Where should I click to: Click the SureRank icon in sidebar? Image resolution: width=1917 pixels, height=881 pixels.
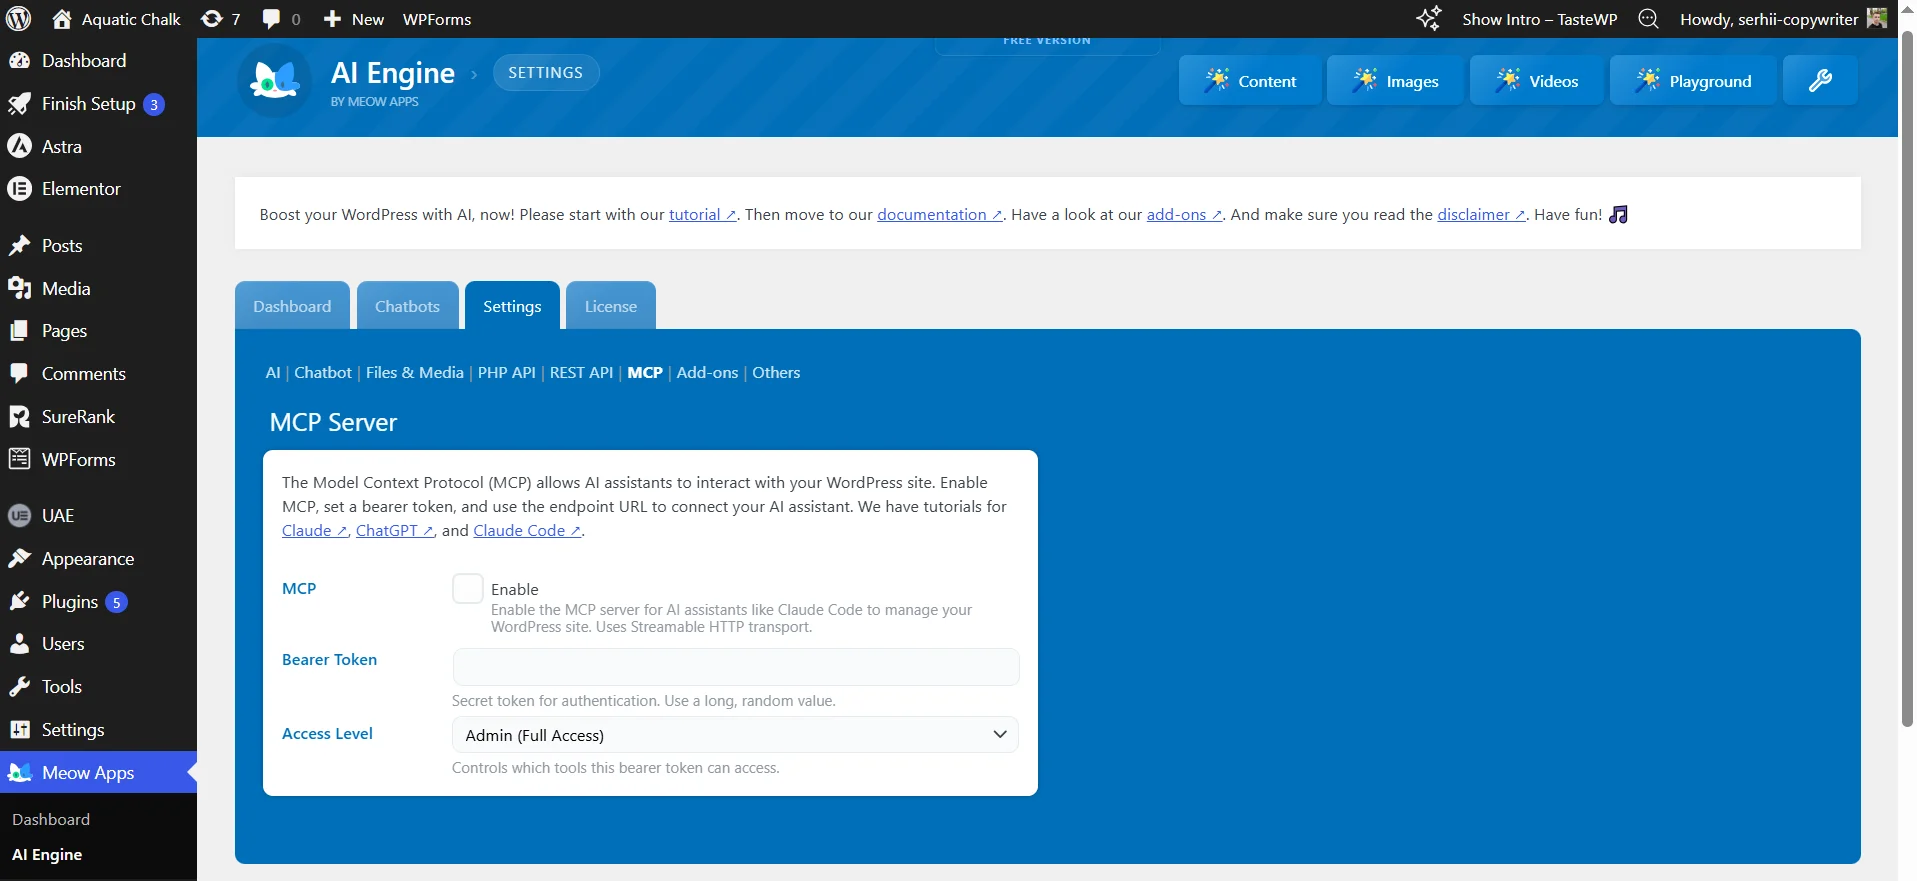(x=20, y=417)
